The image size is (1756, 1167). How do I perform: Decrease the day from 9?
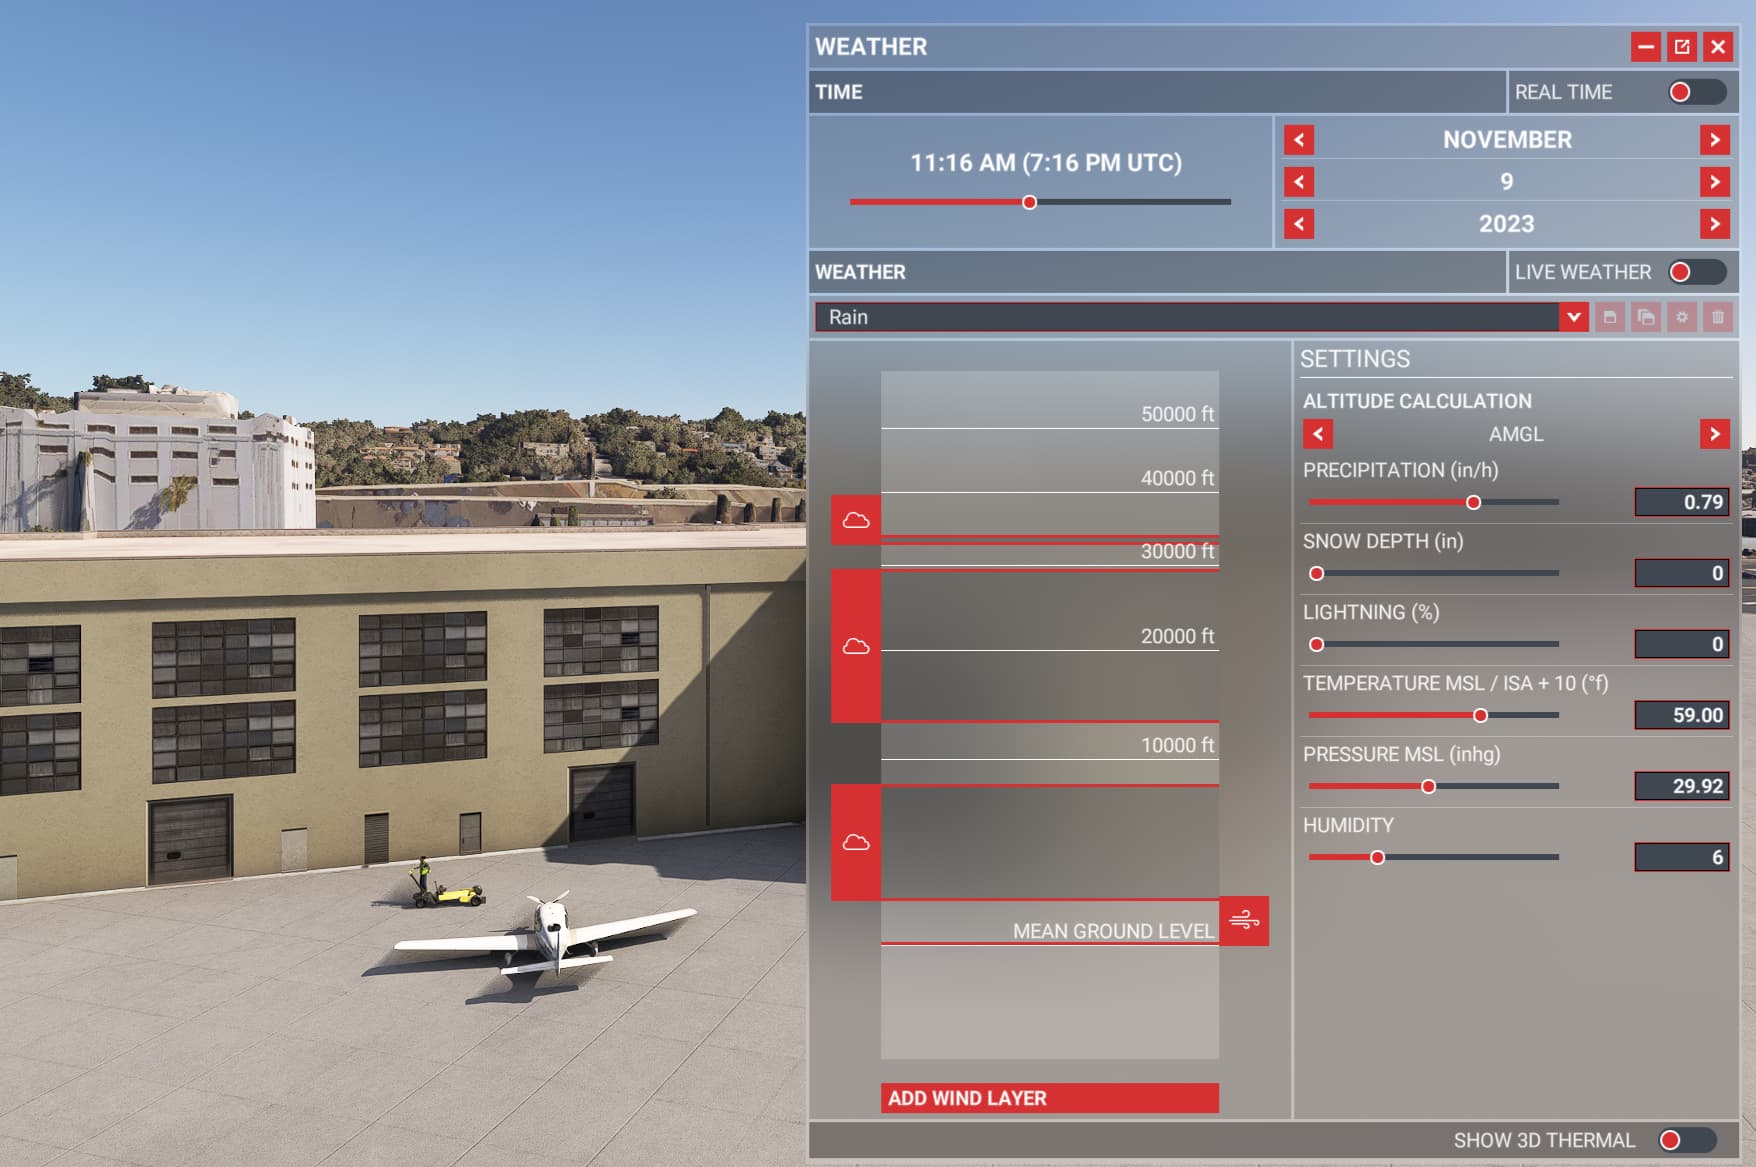pos(1299,182)
